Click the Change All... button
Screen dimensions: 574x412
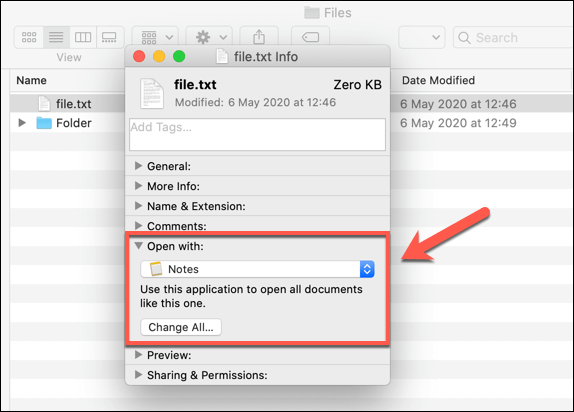(x=181, y=327)
